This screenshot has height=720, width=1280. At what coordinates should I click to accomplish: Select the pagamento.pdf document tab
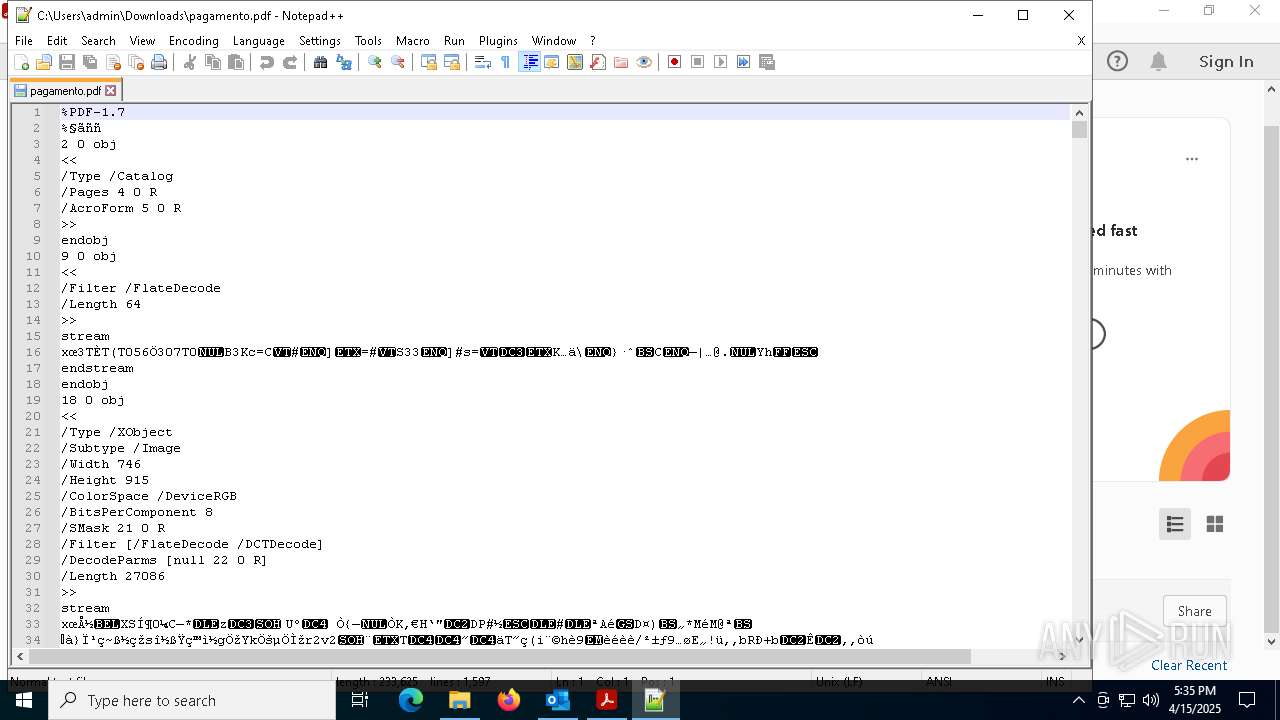65,91
